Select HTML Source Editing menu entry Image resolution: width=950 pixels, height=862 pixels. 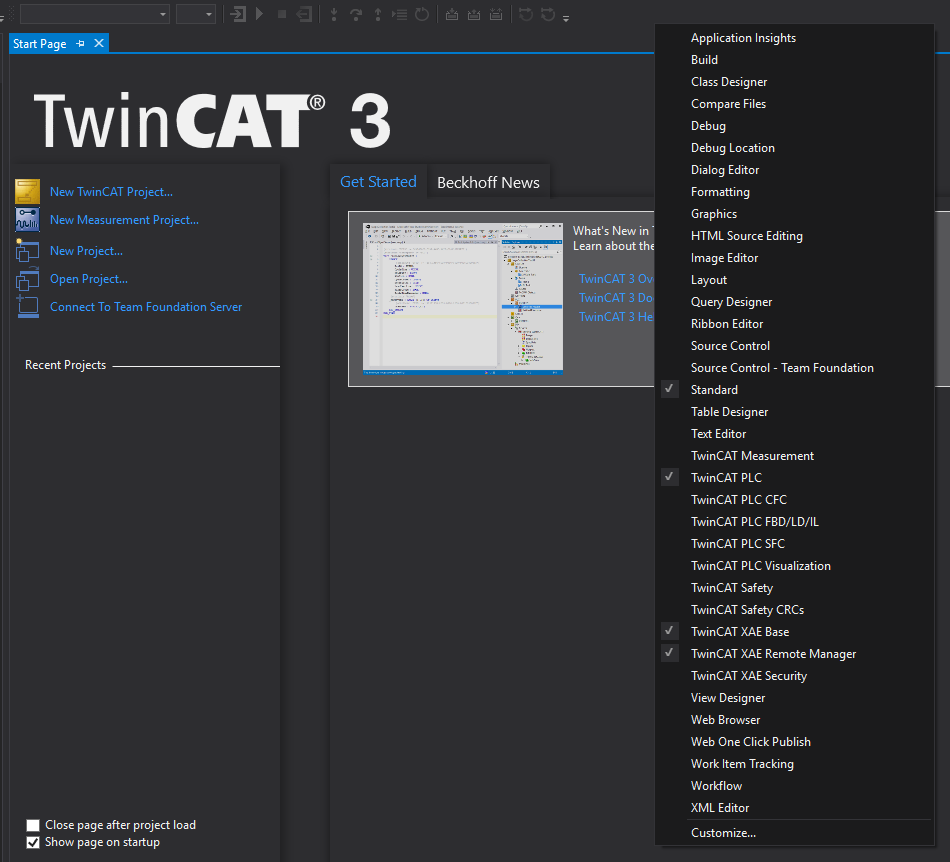coord(794,236)
